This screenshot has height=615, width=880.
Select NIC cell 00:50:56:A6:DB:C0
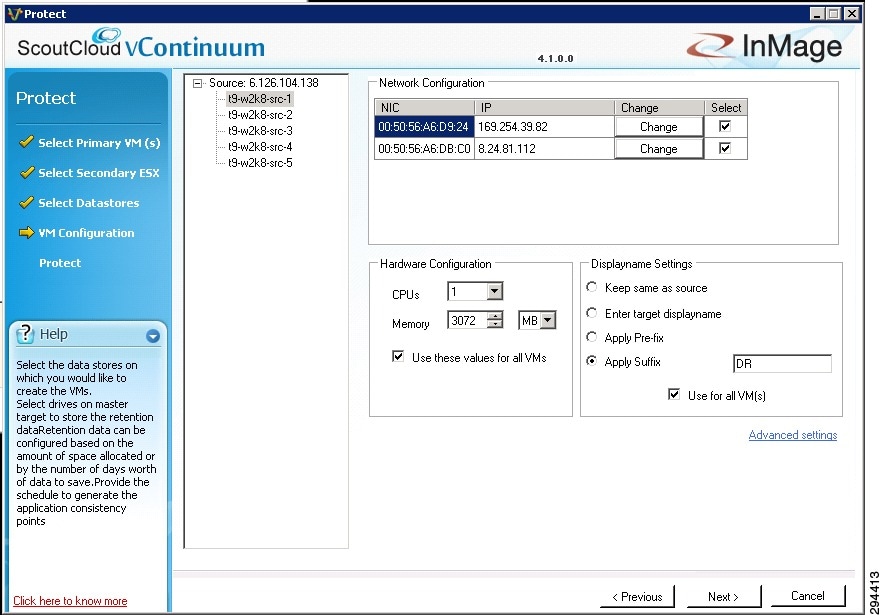[424, 149]
